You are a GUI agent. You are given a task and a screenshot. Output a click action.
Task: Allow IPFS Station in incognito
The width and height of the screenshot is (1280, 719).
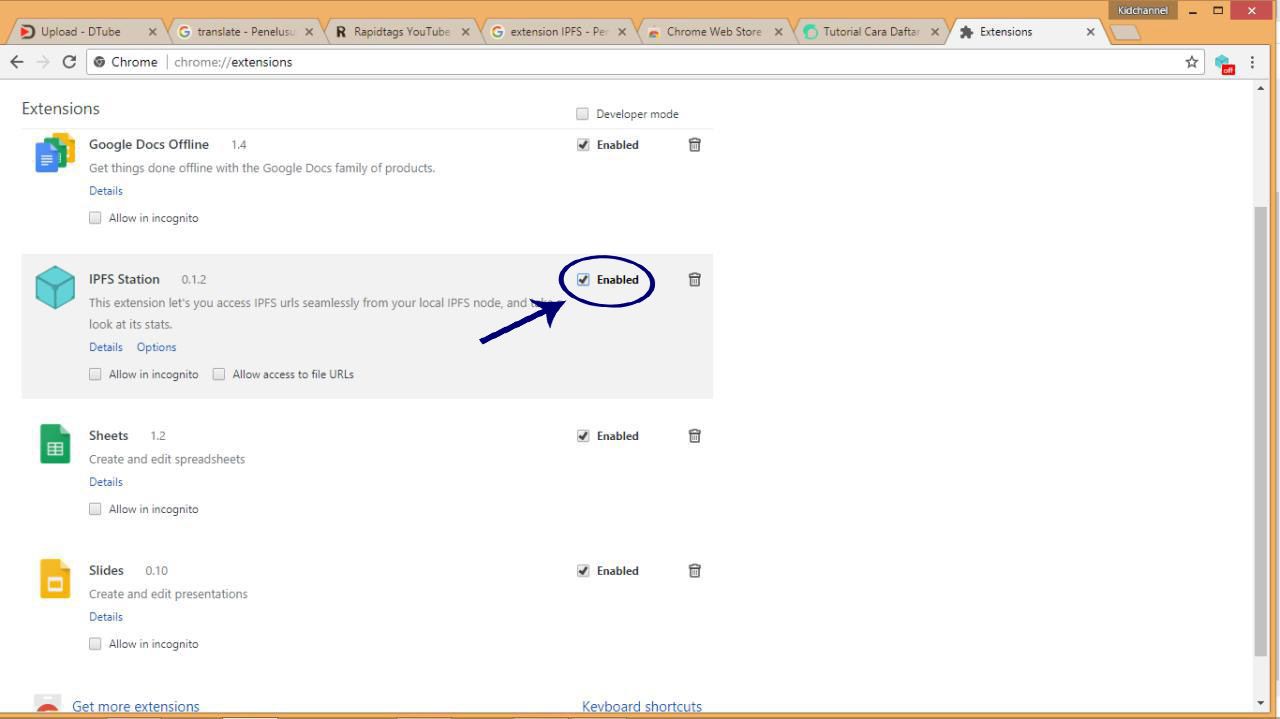coord(95,375)
